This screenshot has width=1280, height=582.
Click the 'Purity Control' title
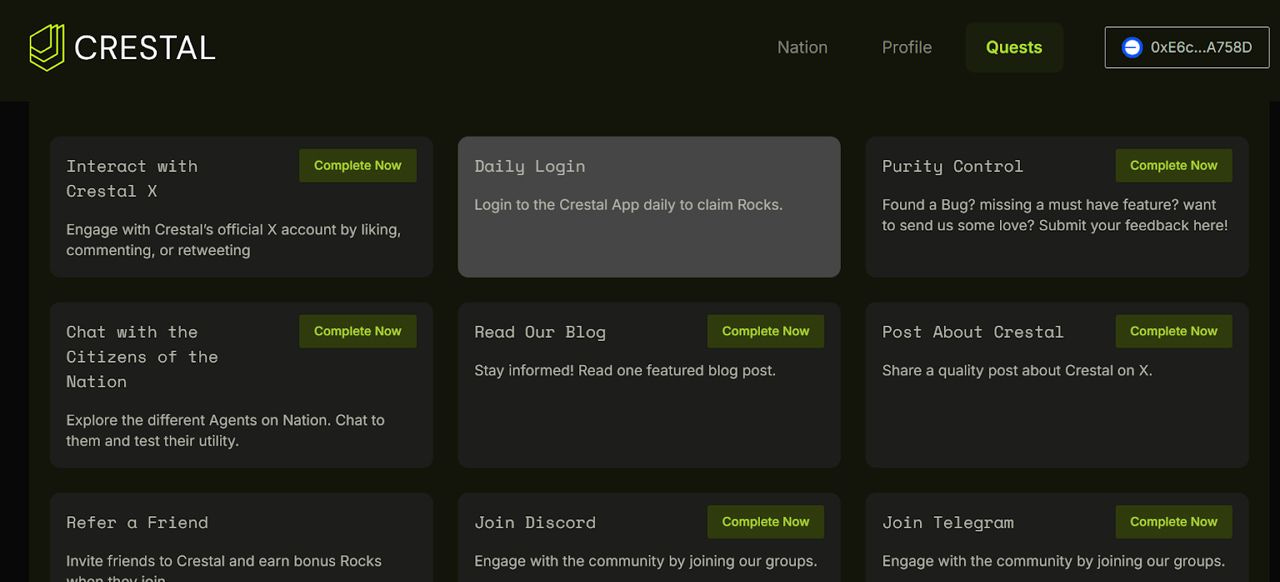click(952, 166)
